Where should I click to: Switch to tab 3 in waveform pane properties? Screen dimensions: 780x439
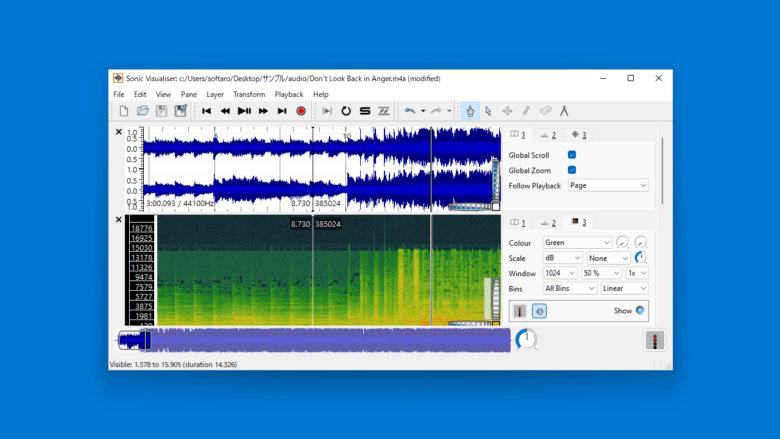[x=579, y=135]
